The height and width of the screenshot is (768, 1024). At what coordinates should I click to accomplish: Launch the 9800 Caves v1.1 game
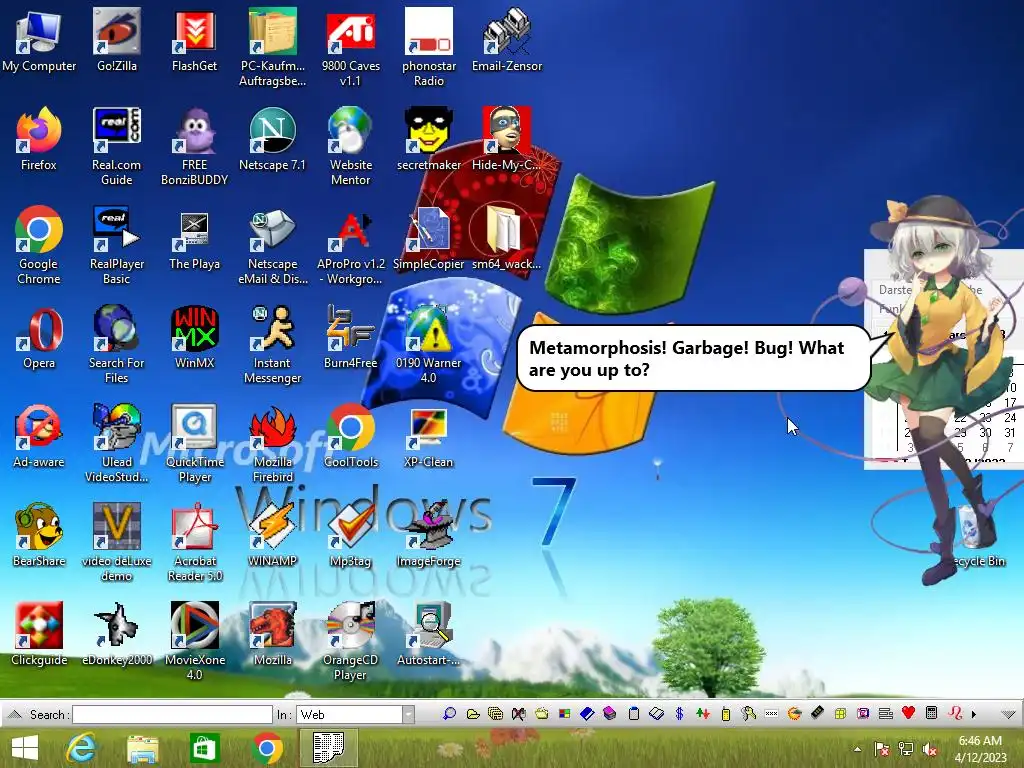pos(351,48)
